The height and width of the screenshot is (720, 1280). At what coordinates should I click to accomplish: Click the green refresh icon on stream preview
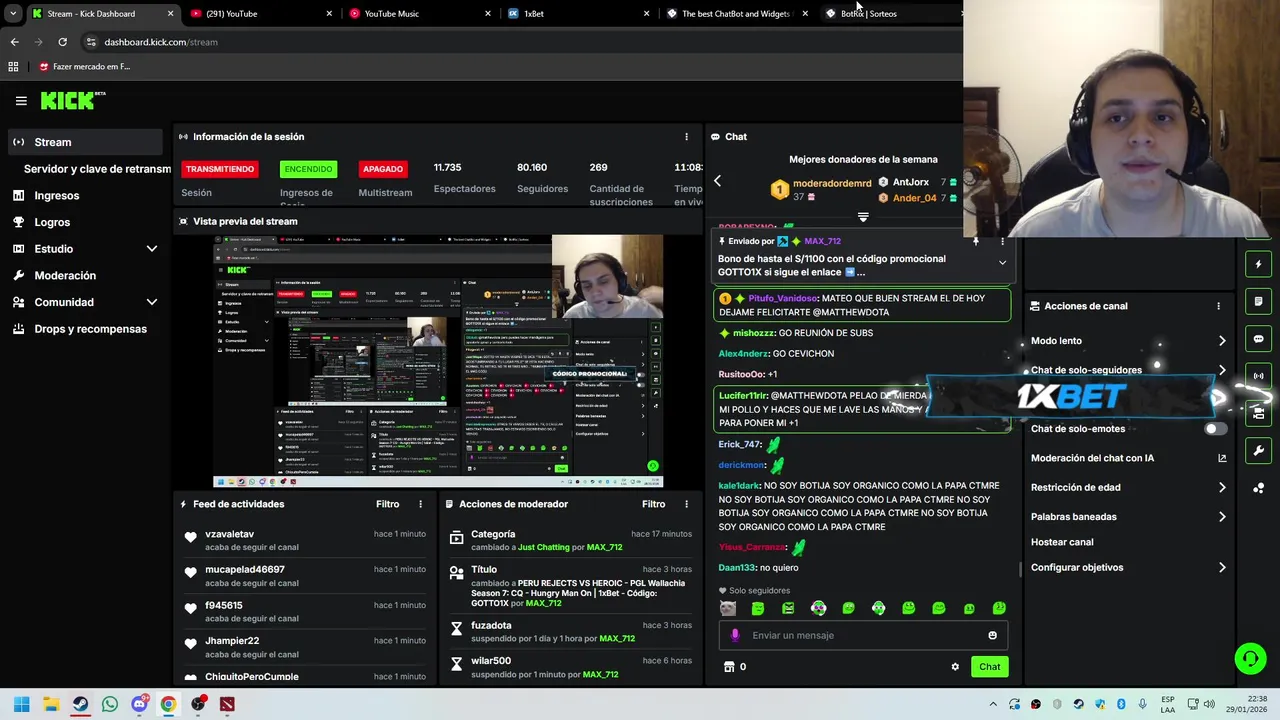pos(652,466)
